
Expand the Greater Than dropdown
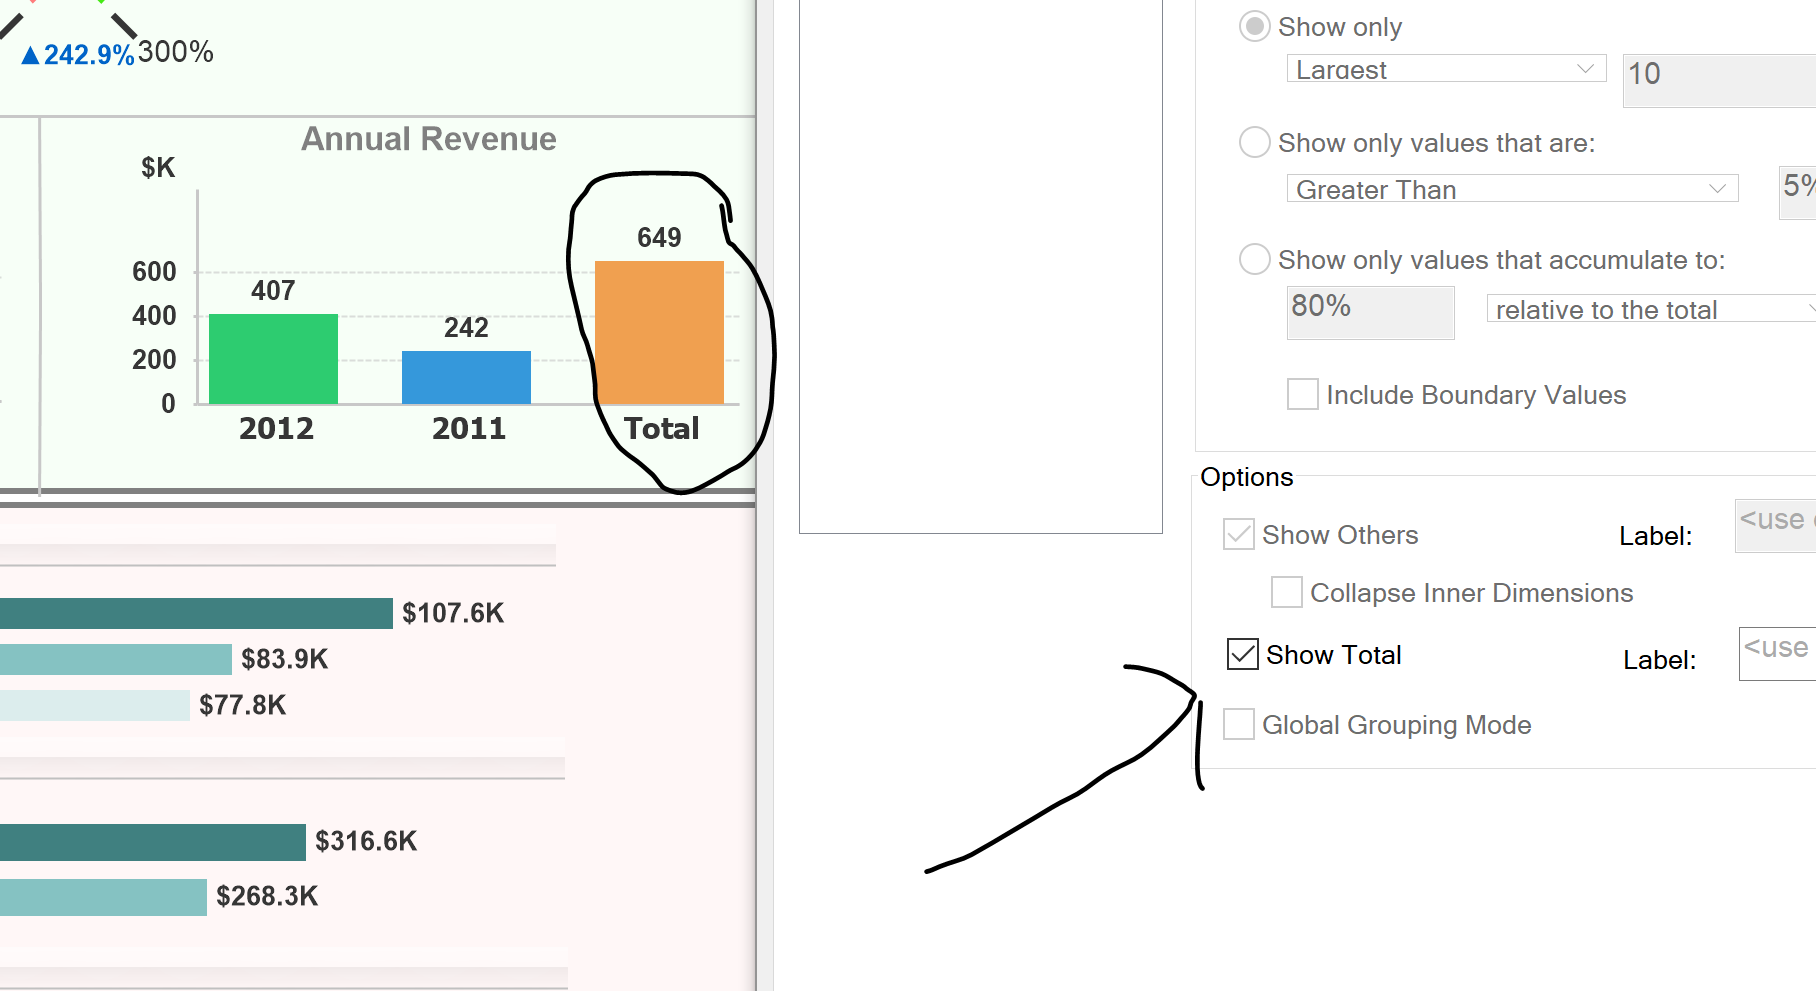click(1511, 189)
